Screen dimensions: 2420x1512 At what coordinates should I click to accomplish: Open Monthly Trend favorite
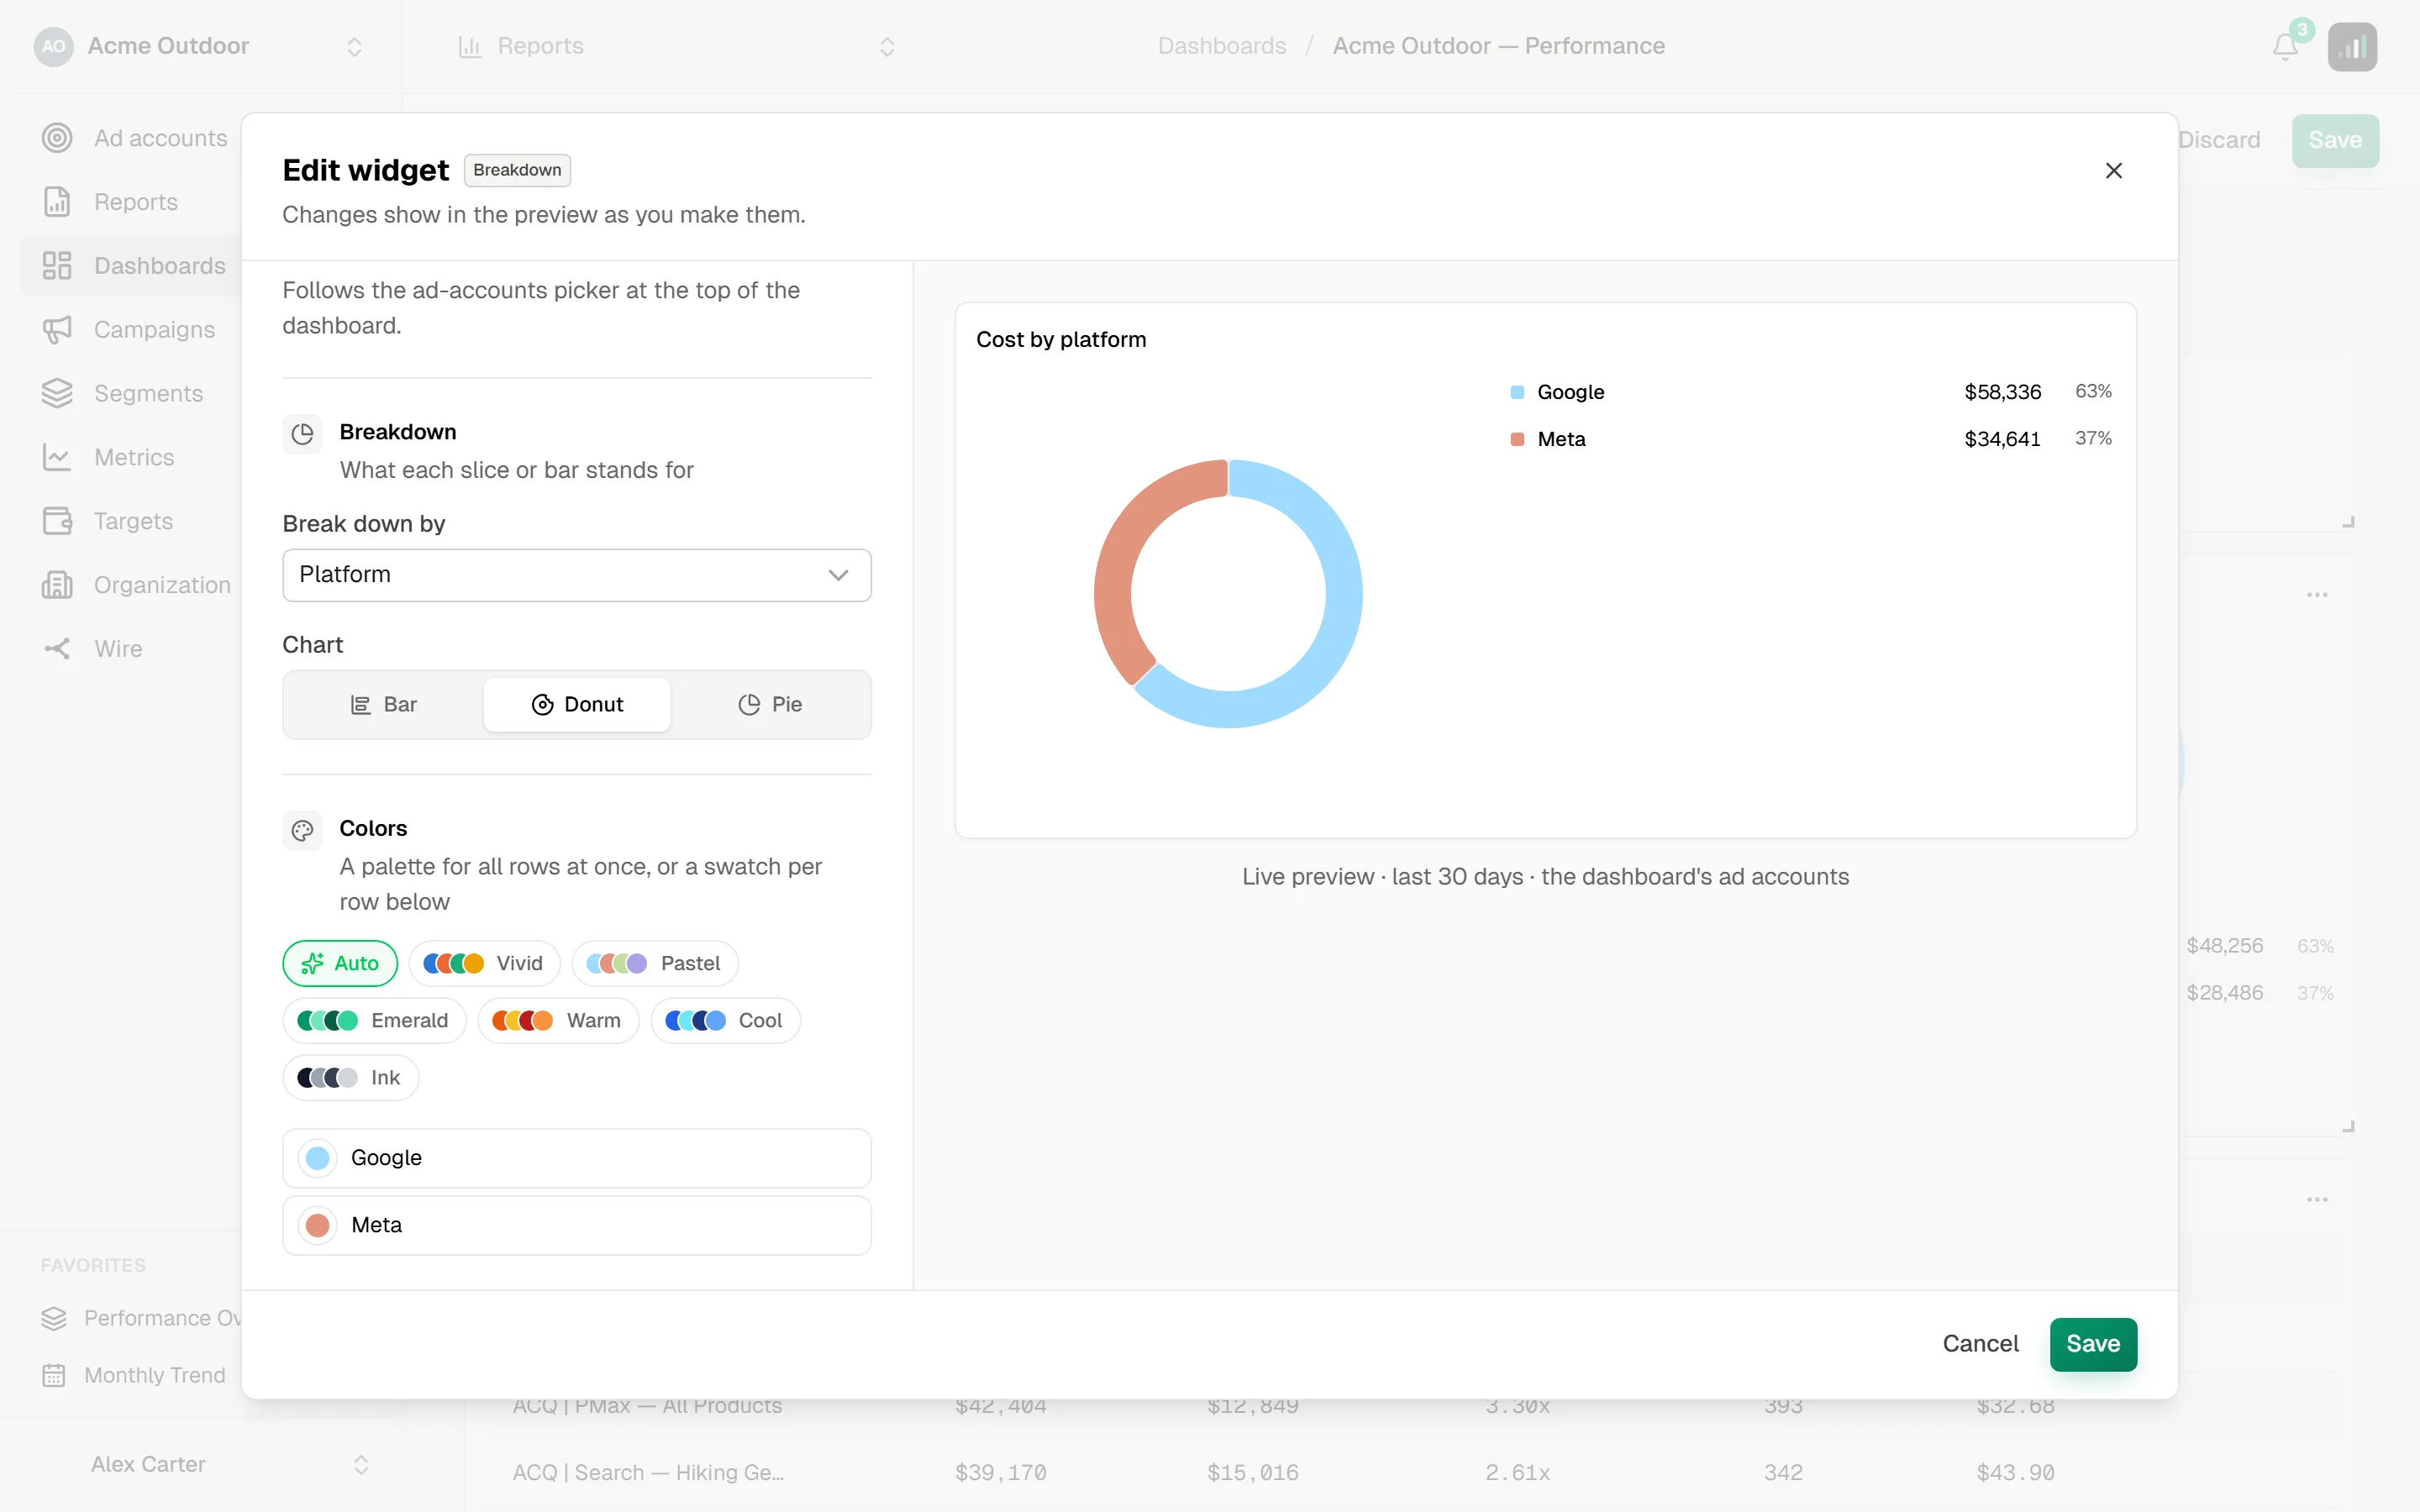tap(134, 1375)
